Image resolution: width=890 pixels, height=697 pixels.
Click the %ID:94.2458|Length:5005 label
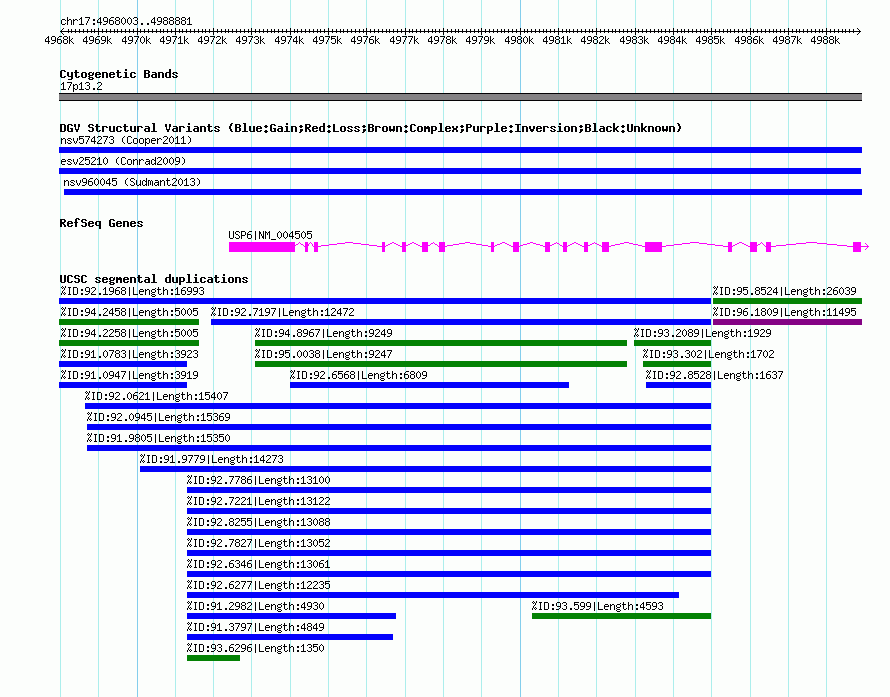[x=129, y=312]
